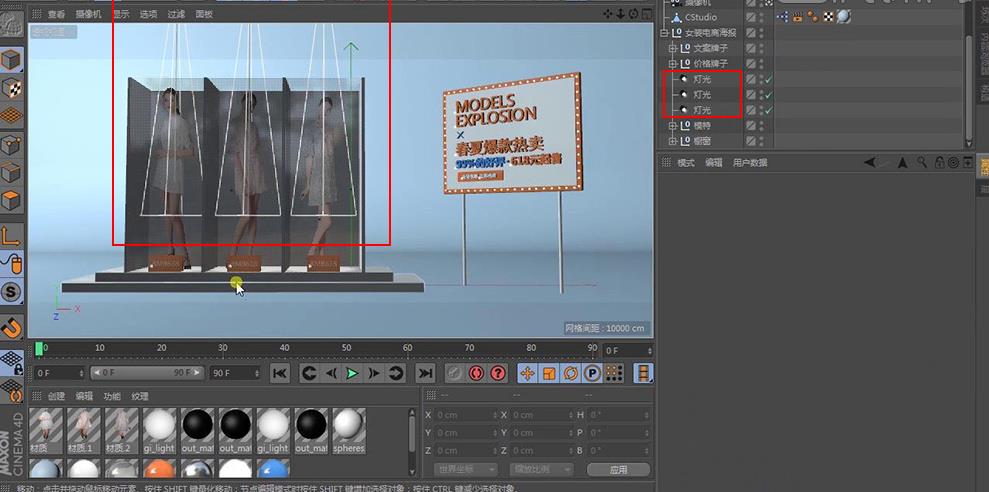Toggle the Enable Snap S icon
This screenshot has width=989, height=492.
(x=11, y=291)
